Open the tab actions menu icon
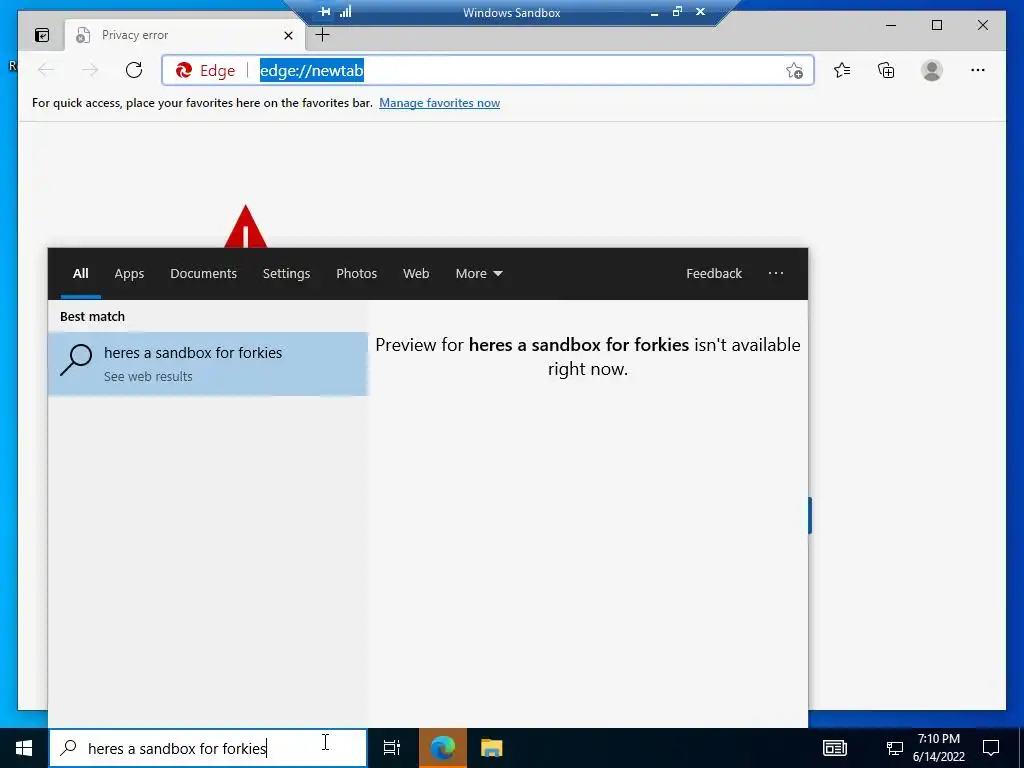Image resolution: width=1024 pixels, height=768 pixels. pyautogui.click(x=42, y=35)
